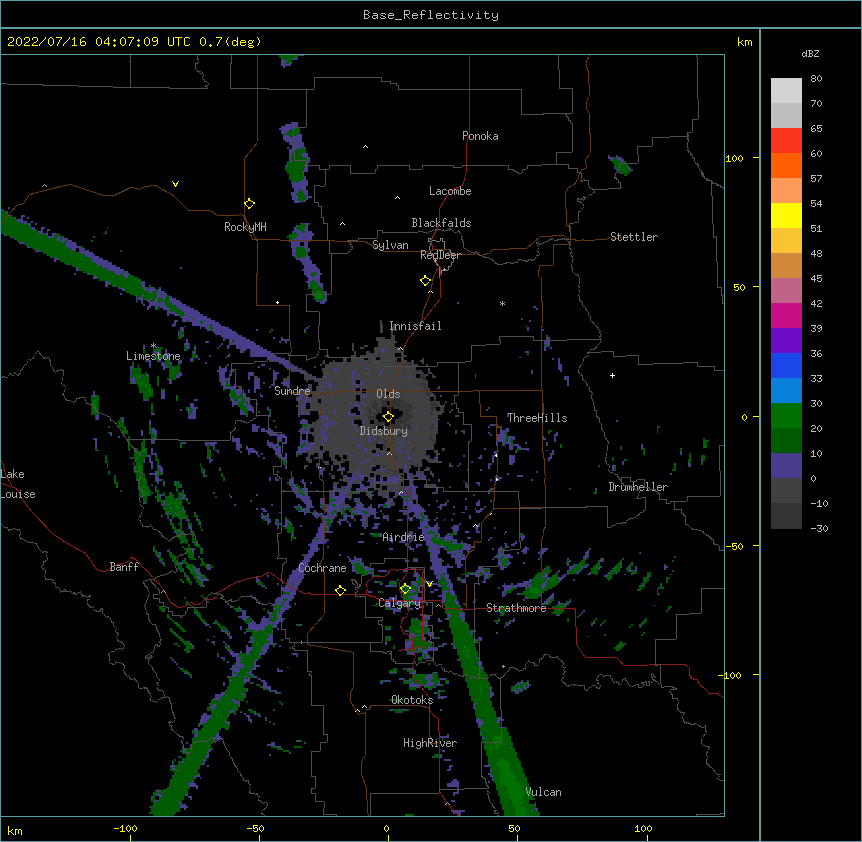Screen dimensions: 862x842
Task: Click the Blackfalds city label
Action: point(441,223)
